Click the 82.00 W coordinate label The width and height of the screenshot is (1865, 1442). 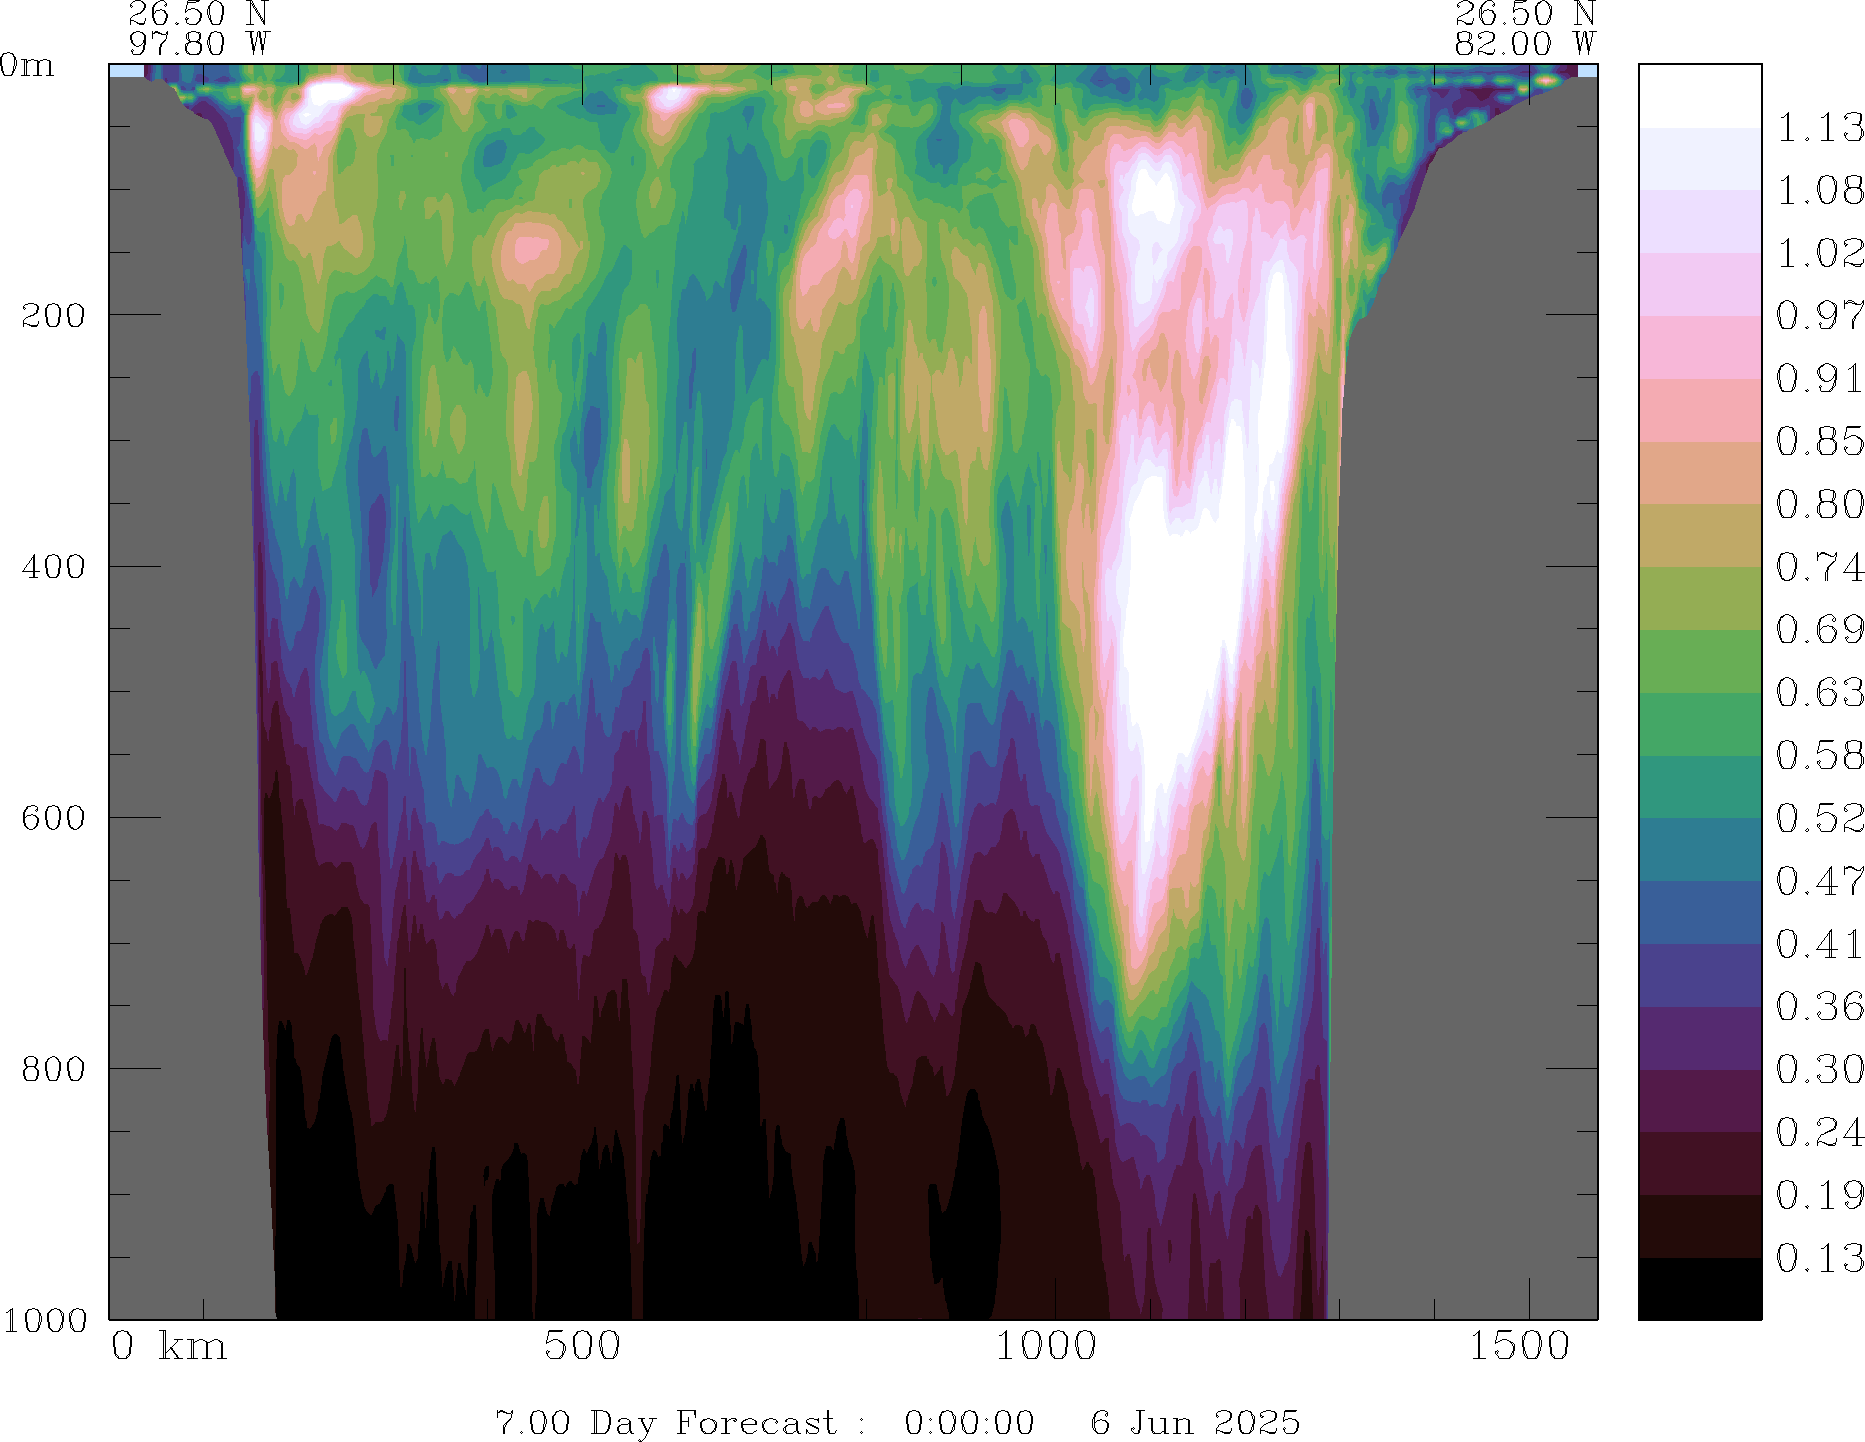[1524, 44]
